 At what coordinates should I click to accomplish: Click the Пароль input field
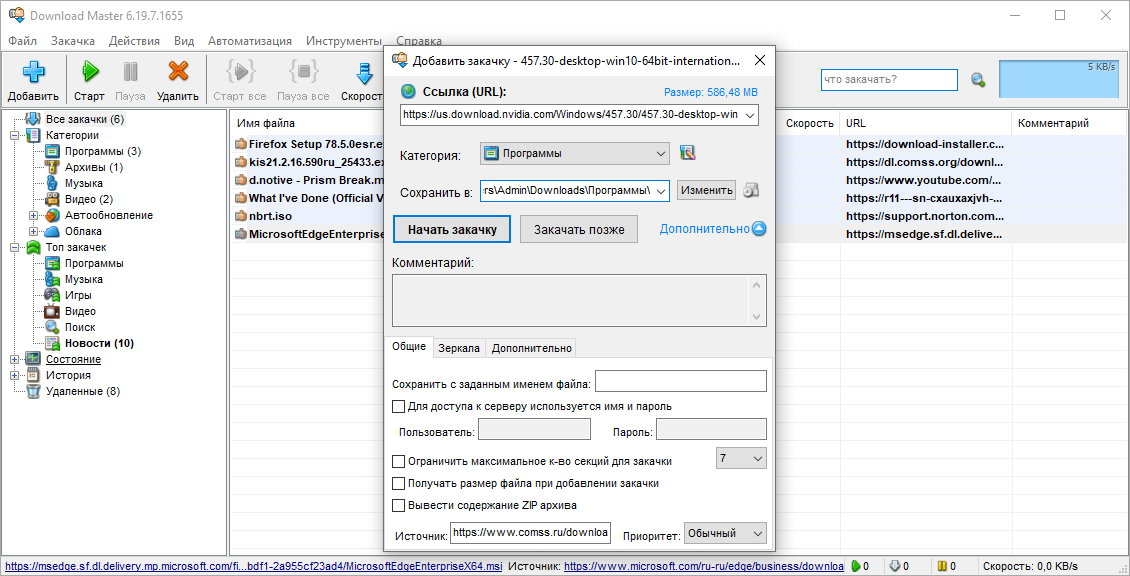click(711, 431)
